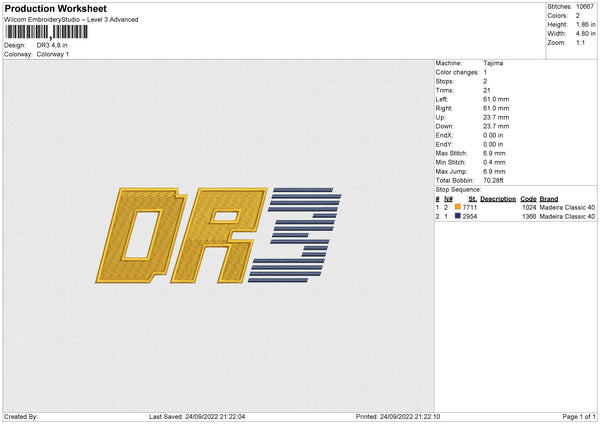Image resolution: width=600 pixels, height=424 pixels.
Task: Click 'Madeira Classic 40' in row 2
Action: (567, 217)
